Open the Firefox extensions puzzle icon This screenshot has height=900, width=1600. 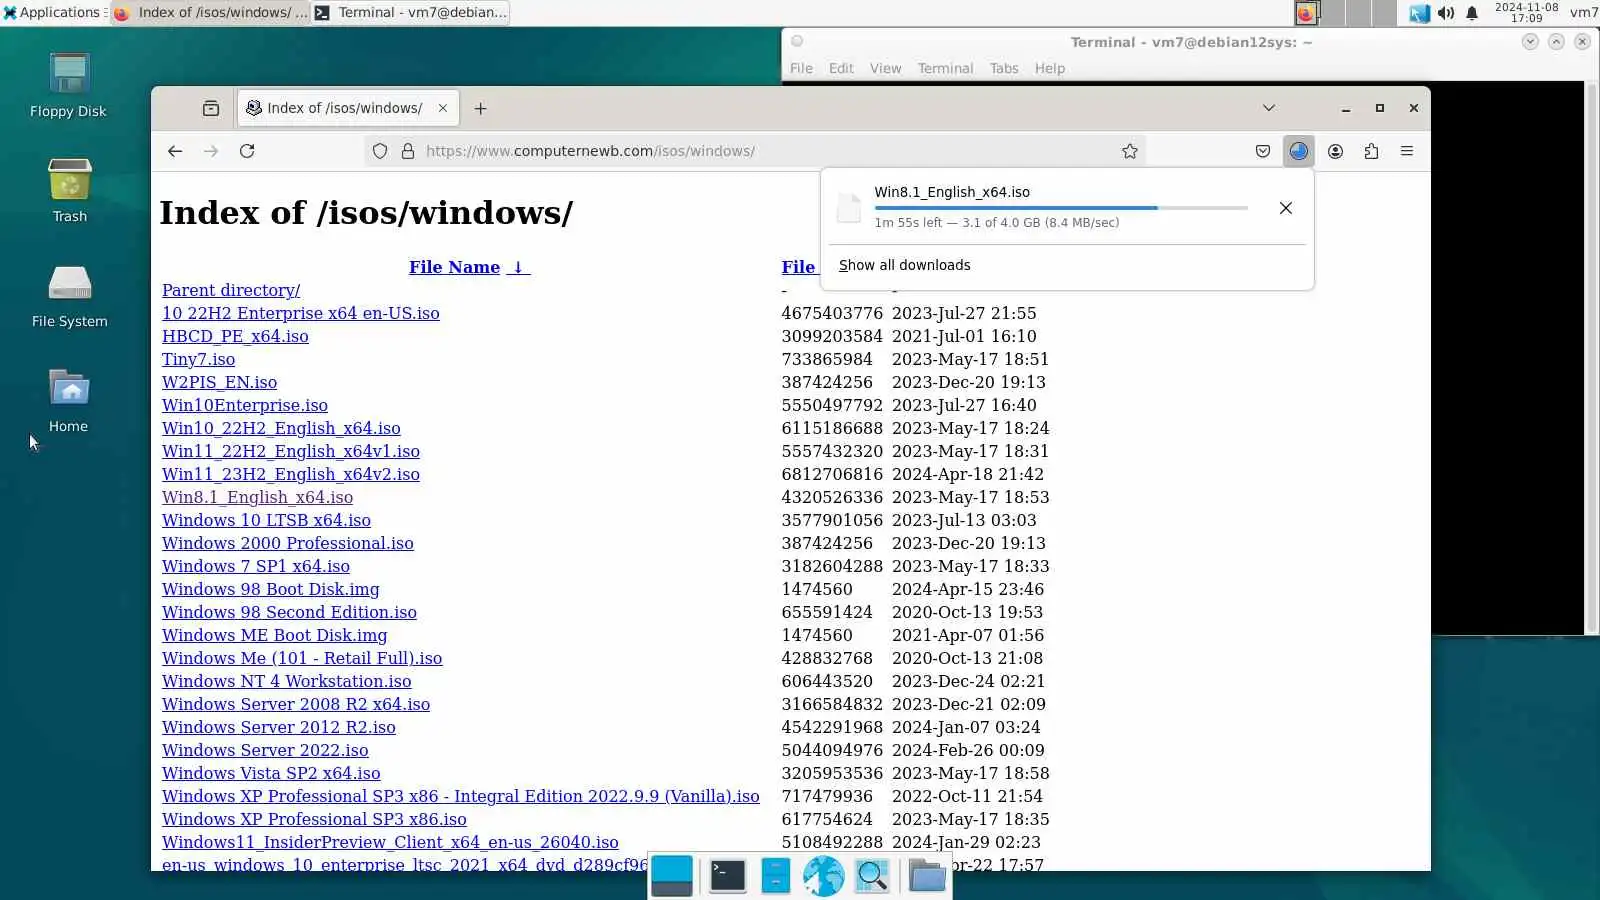(x=1371, y=151)
